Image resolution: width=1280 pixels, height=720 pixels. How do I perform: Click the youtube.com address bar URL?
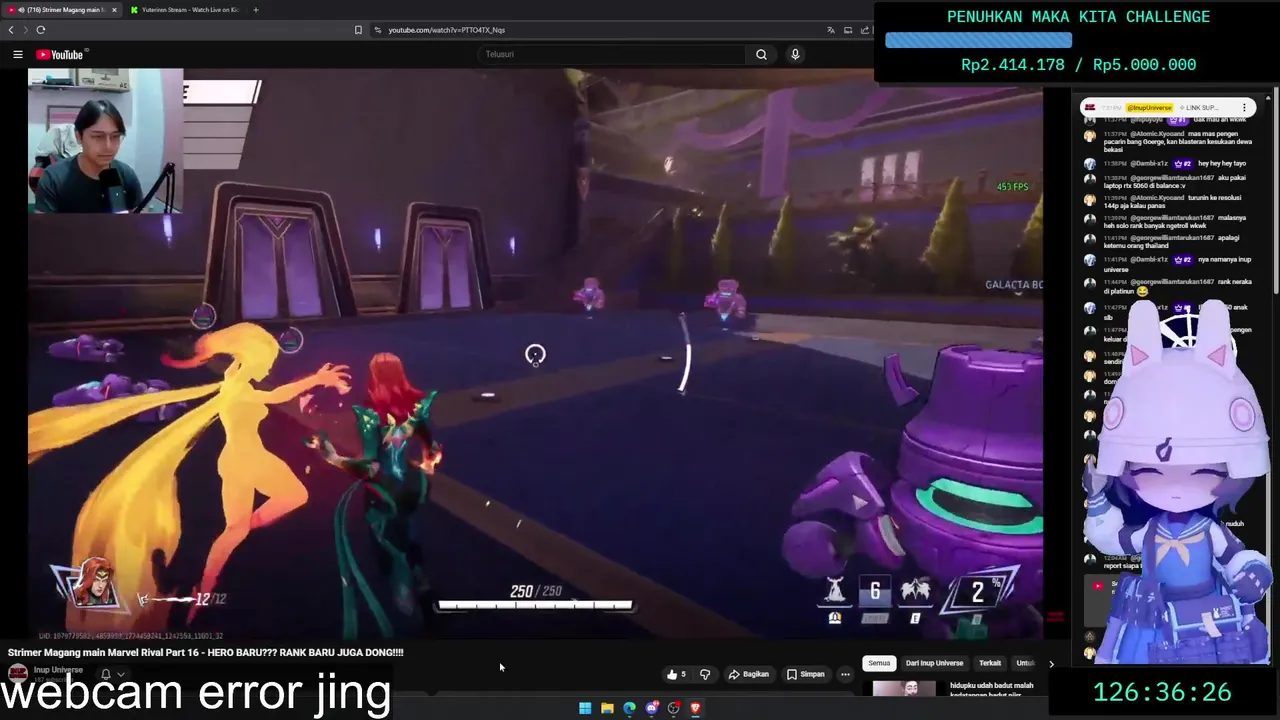click(446, 30)
